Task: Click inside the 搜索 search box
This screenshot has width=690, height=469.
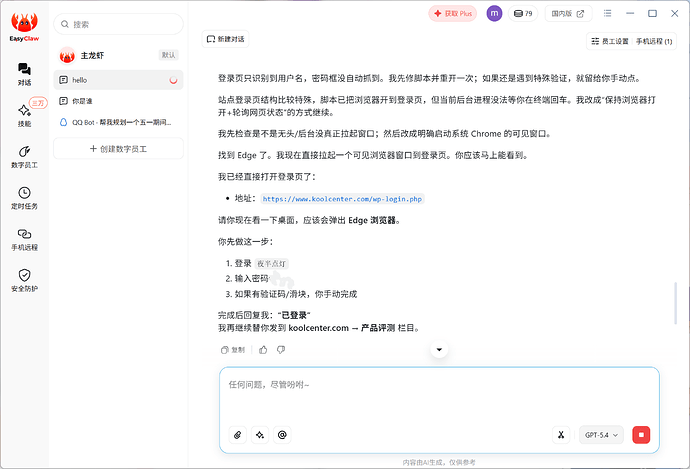Action: 118,24
